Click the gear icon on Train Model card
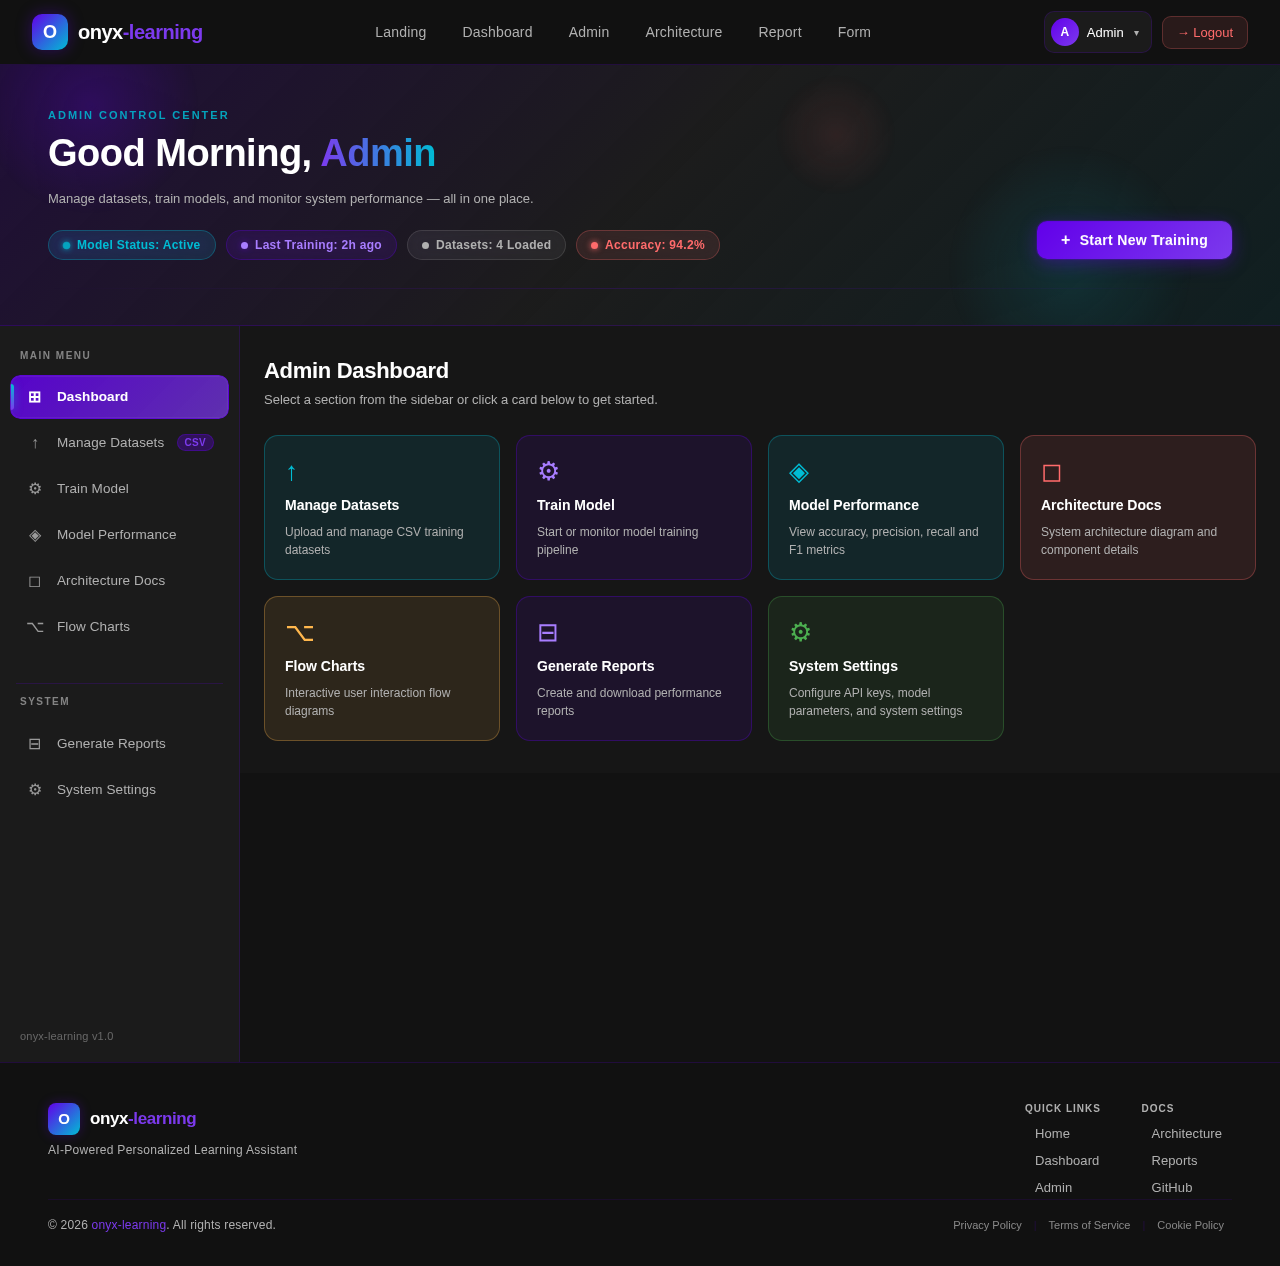The width and height of the screenshot is (1280, 1266). [549, 471]
